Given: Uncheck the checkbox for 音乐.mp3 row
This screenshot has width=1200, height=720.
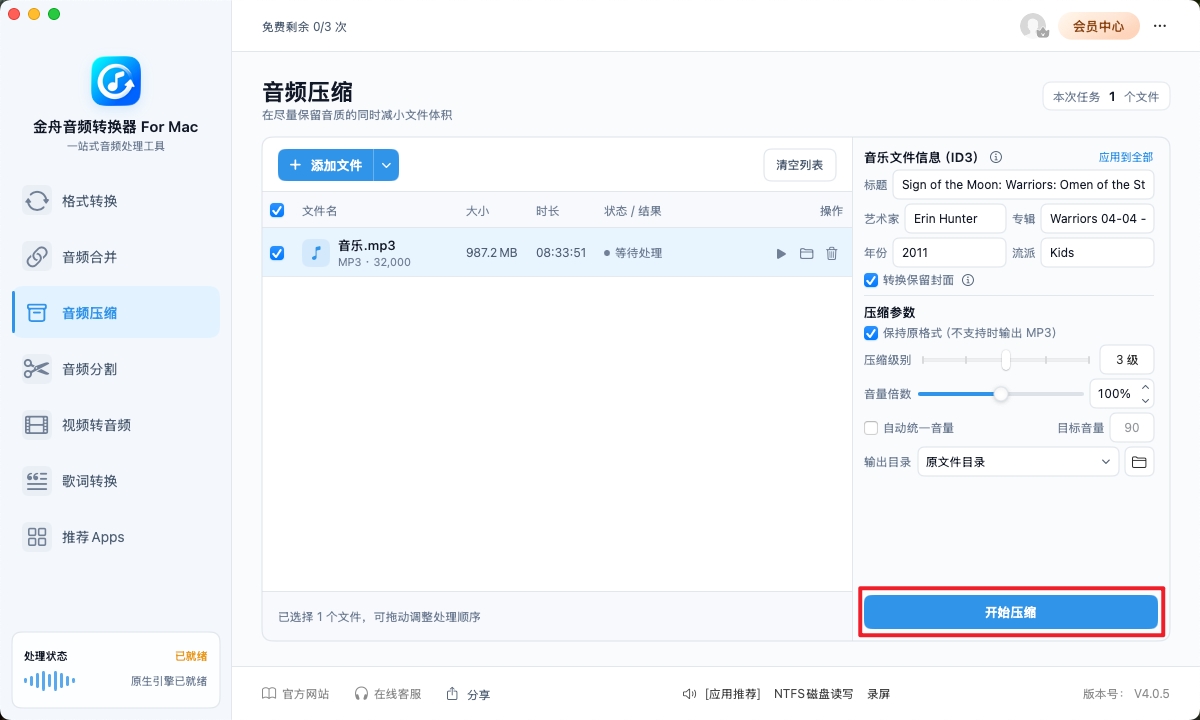Looking at the screenshot, I should 277,253.
